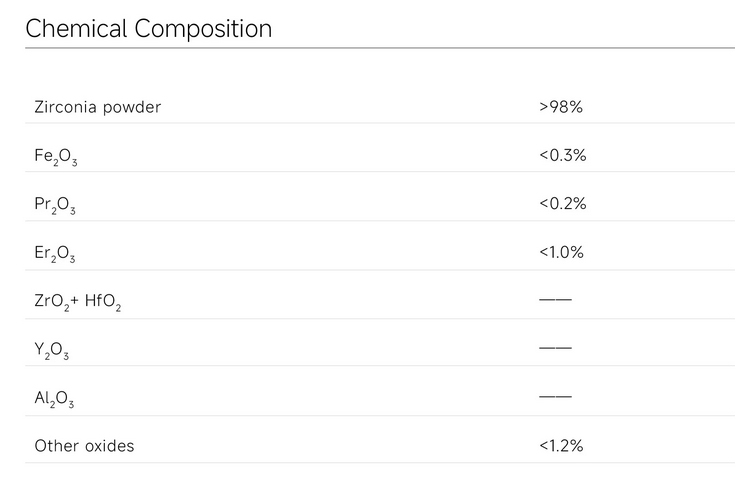Select the Y2O3 row label
The width and height of the screenshot is (750, 478).
(x=51, y=351)
